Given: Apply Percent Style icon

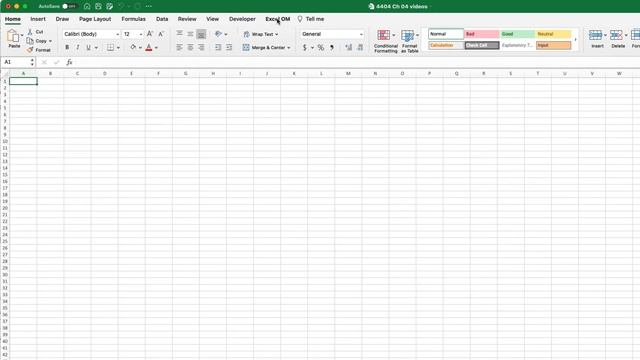Looking at the screenshot, I should click(321, 48).
